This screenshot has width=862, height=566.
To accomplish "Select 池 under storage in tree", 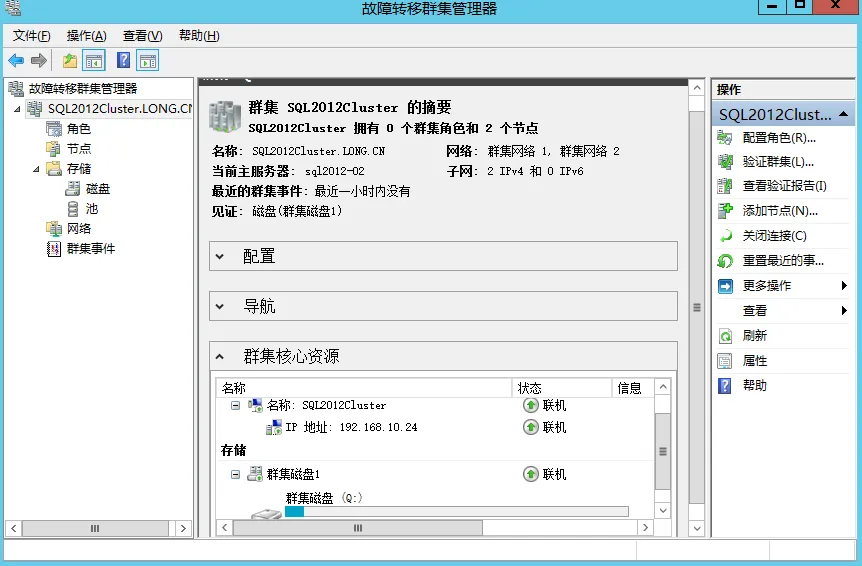I will [91, 209].
